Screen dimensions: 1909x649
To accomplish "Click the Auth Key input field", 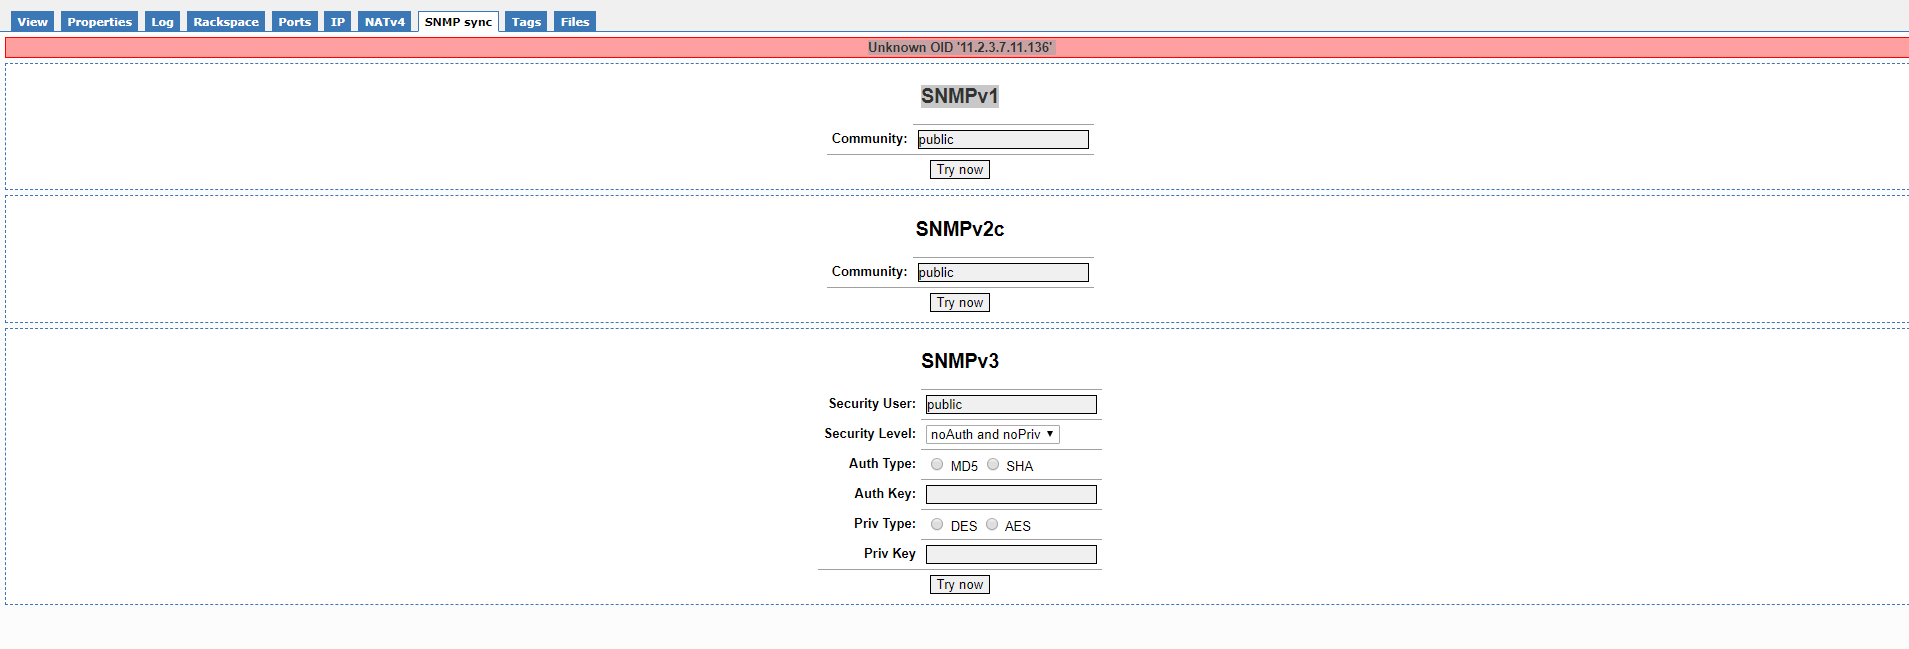I will pyautogui.click(x=1011, y=495).
